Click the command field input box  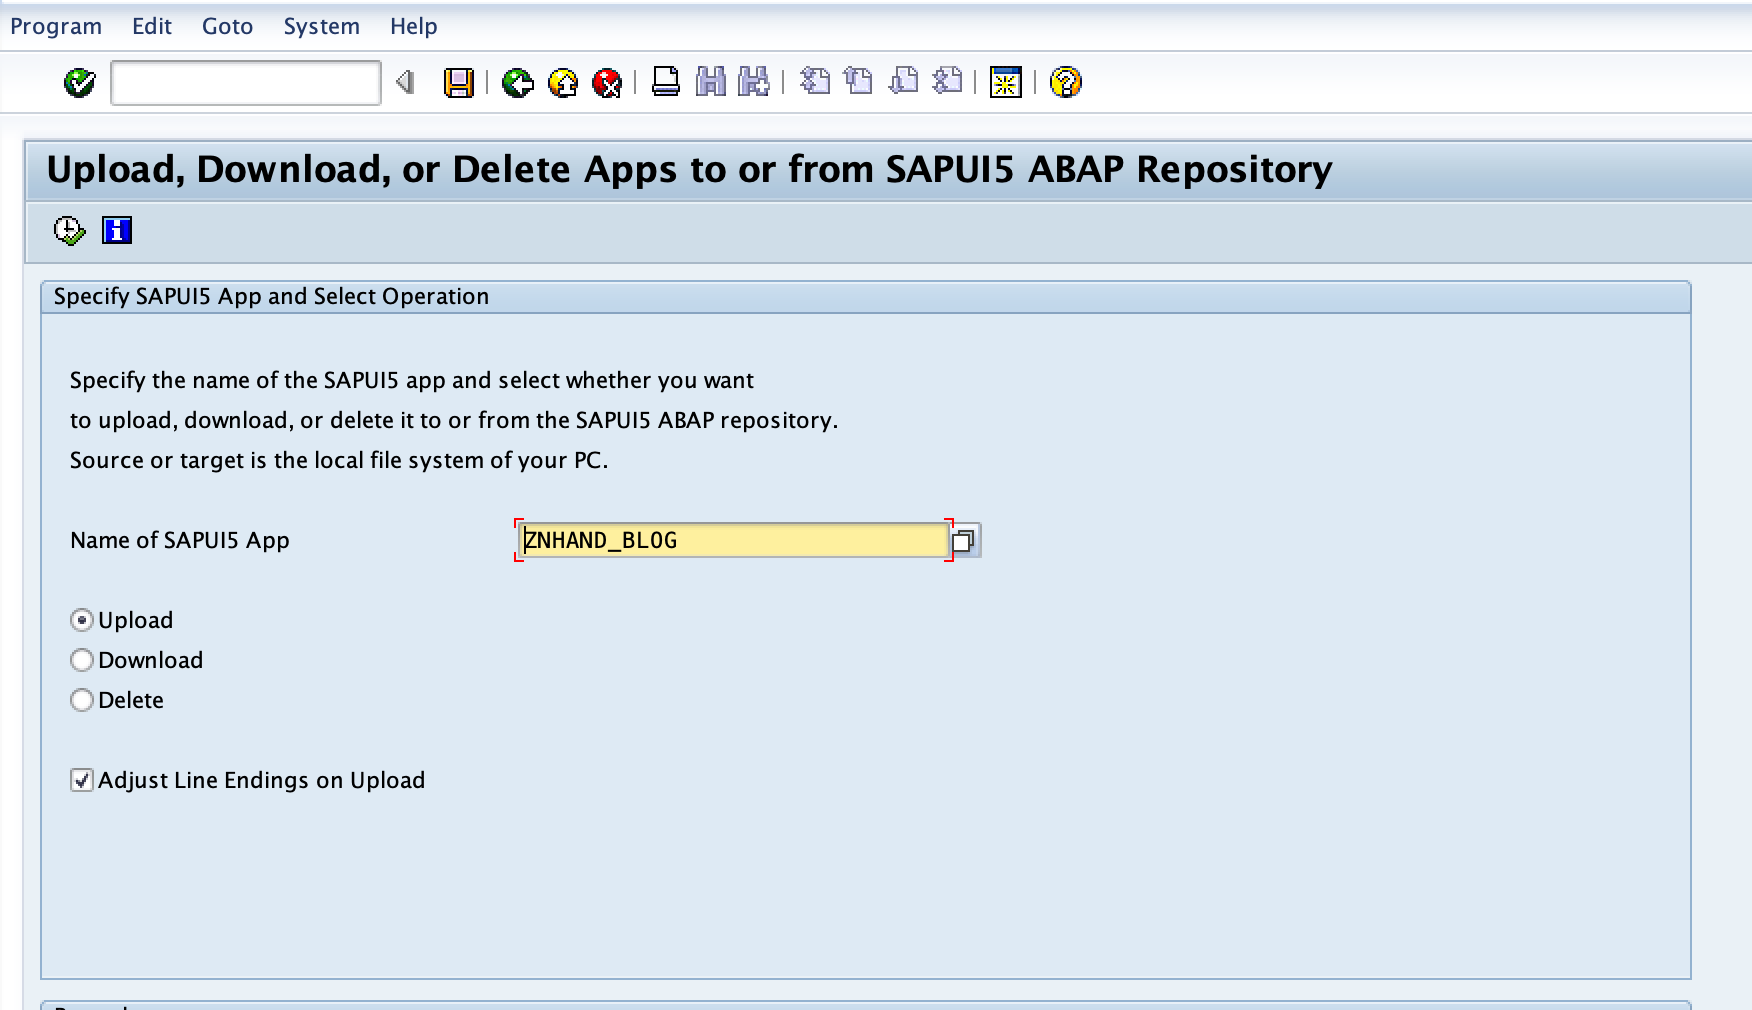pyautogui.click(x=246, y=82)
